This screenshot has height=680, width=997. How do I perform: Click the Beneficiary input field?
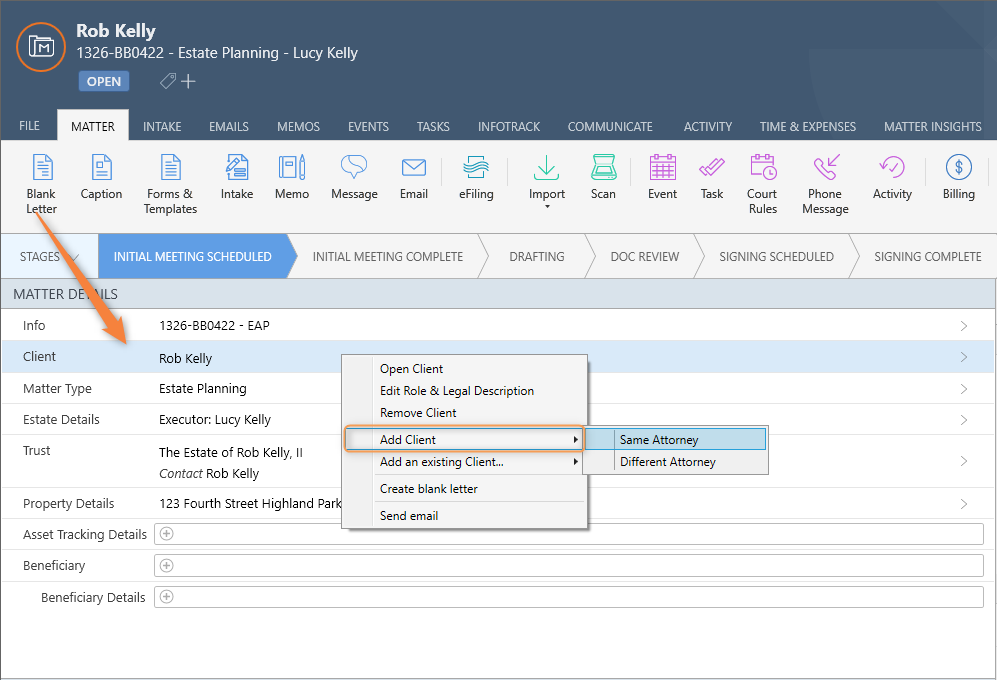point(568,566)
